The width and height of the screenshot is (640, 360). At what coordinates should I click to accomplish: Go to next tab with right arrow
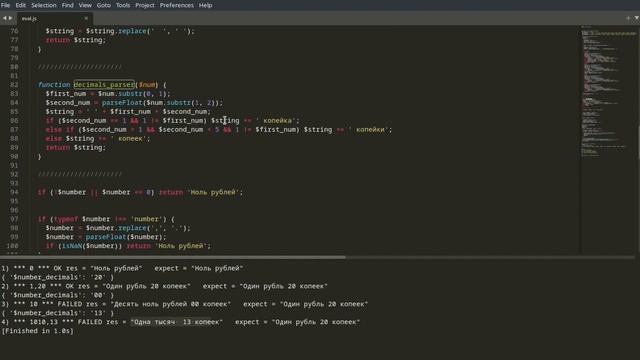[x=11, y=18]
